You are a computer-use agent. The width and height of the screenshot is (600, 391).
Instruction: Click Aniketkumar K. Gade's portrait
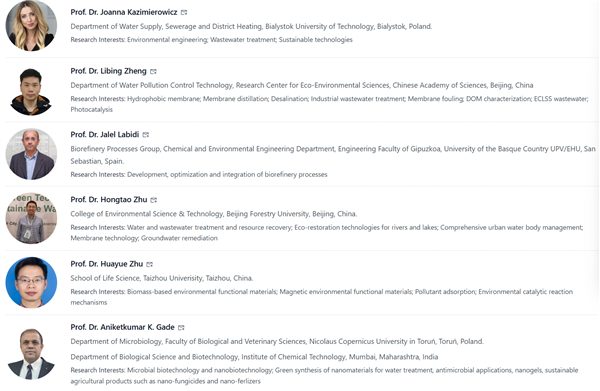[x=31, y=354]
